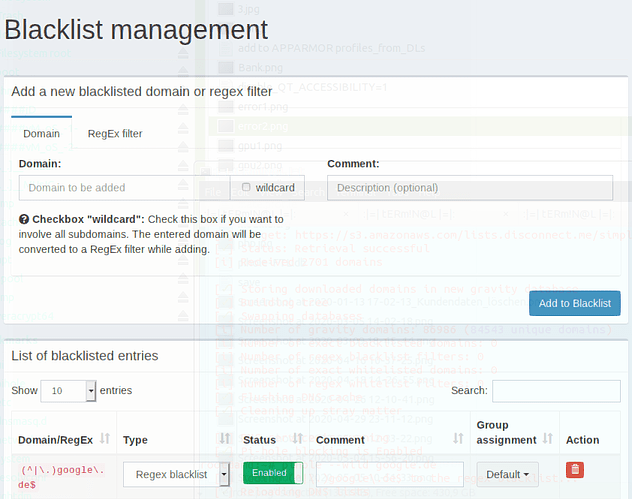Sort list by Comment column arrows
632x499 pixels.
point(458,439)
